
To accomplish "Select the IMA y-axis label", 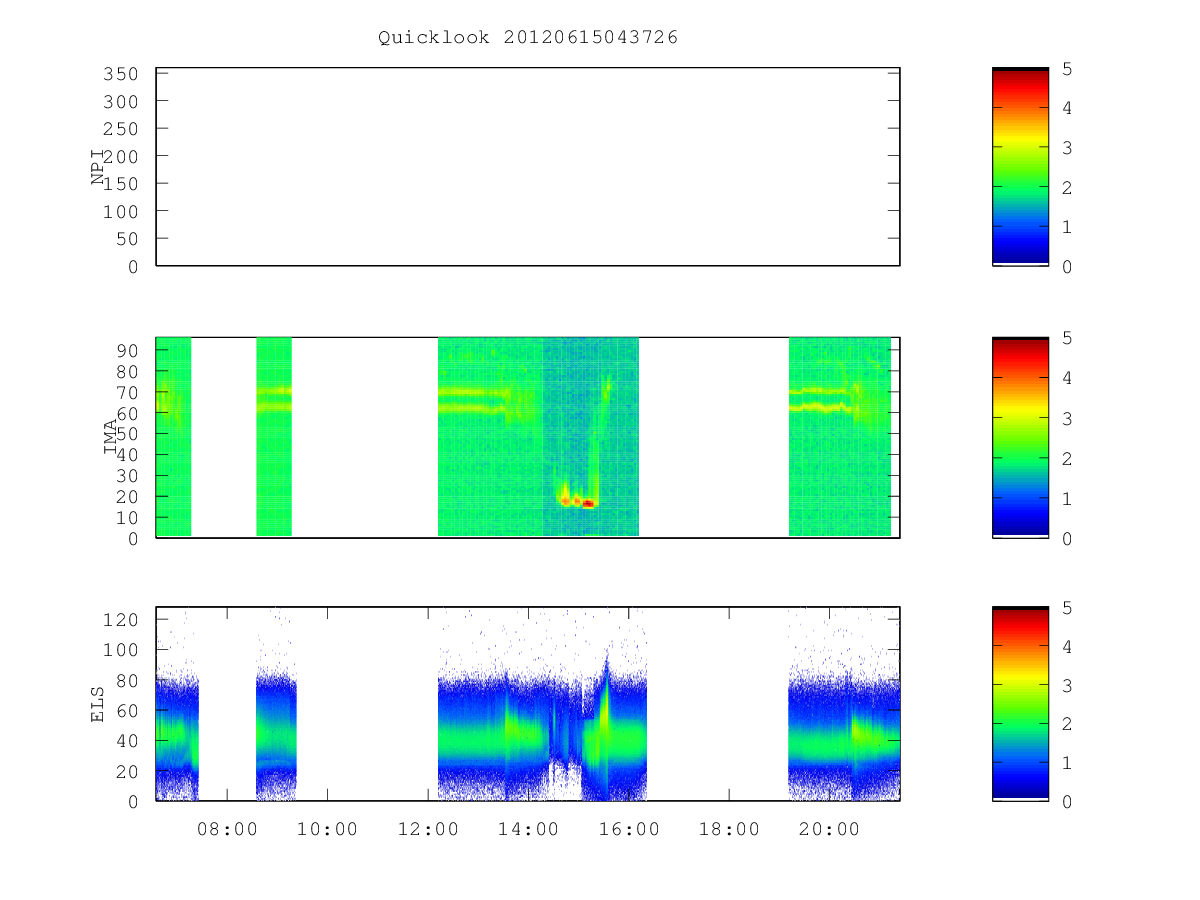I will tap(110, 437).
